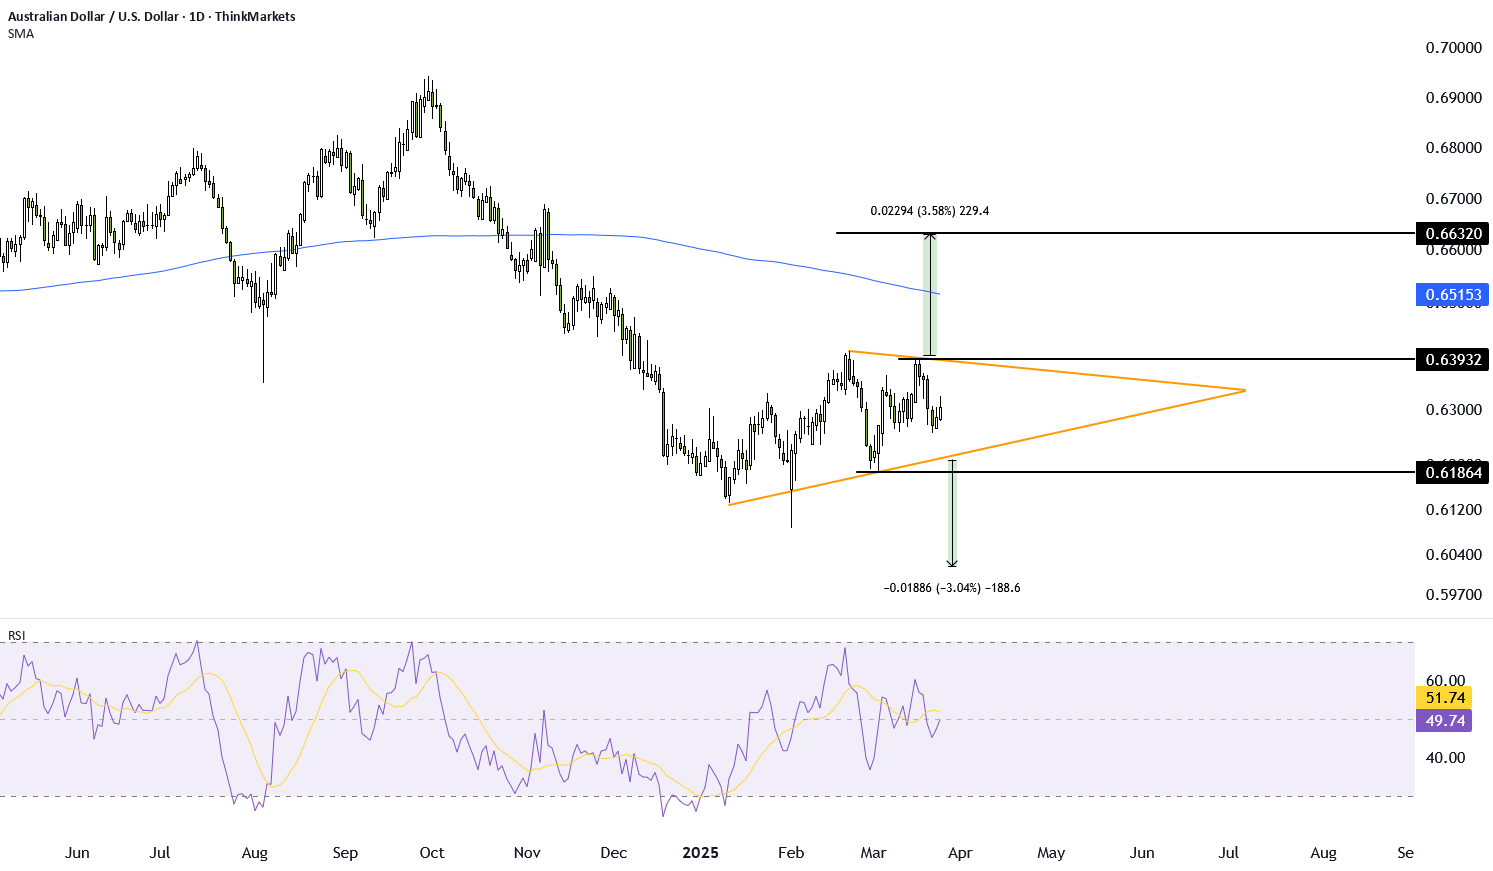
Task: Click the 0.66320 price level label
Action: coord(1452,234)
